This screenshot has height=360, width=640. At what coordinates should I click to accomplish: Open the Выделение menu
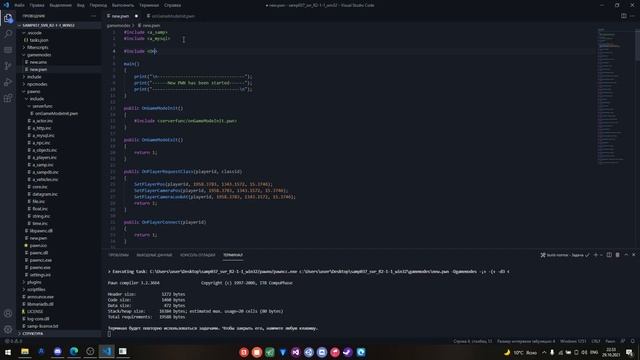pyautogui.click(x=60, y=5)
